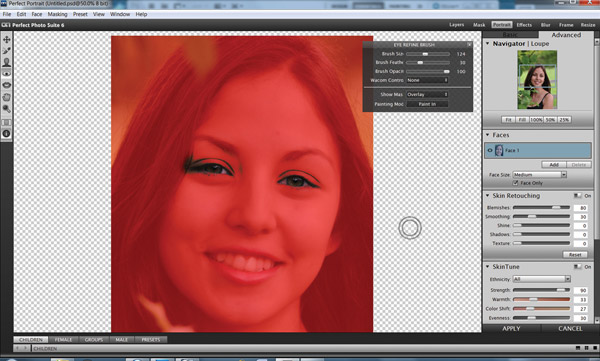
Task: Switch to the Layers module
Action: pyautogui.click(x=457, y=25)
